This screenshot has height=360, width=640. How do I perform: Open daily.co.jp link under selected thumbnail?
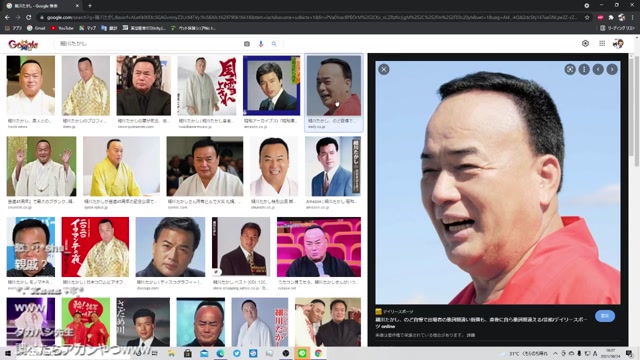pos(317,127)
